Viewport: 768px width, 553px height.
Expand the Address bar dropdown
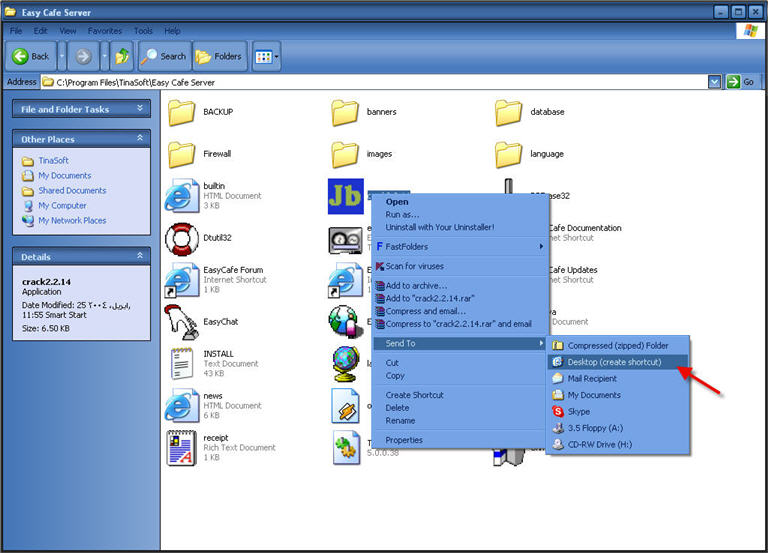(x=715, y=82)
